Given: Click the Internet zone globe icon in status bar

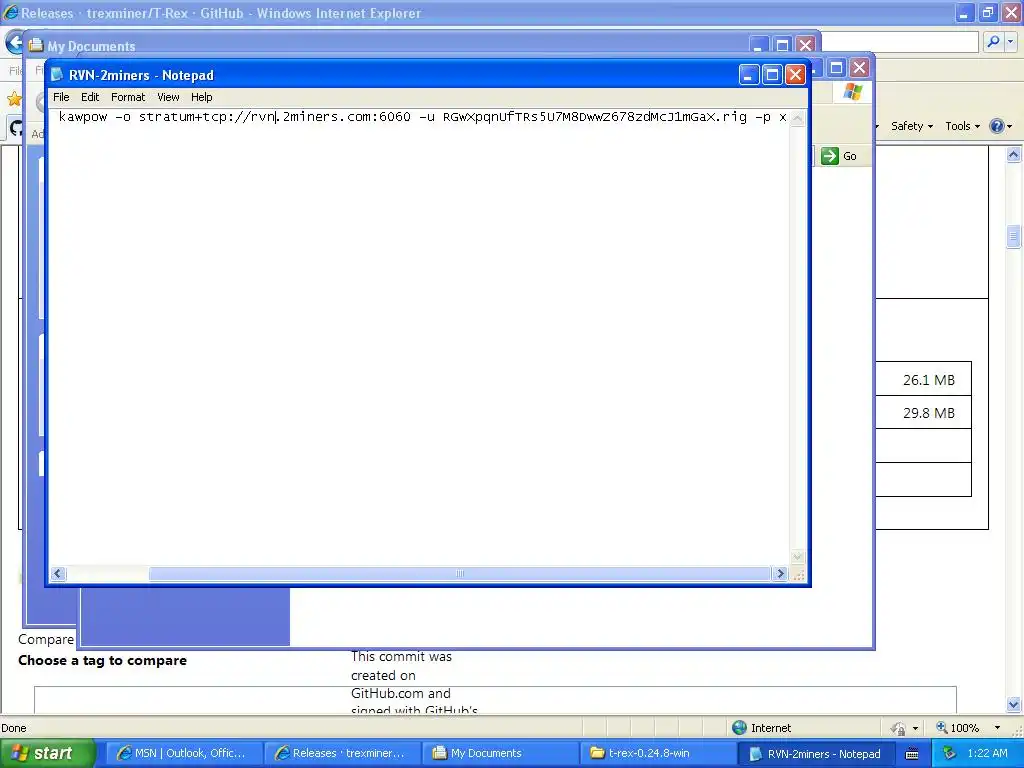Looking at the screenshot, I should 739,728.
